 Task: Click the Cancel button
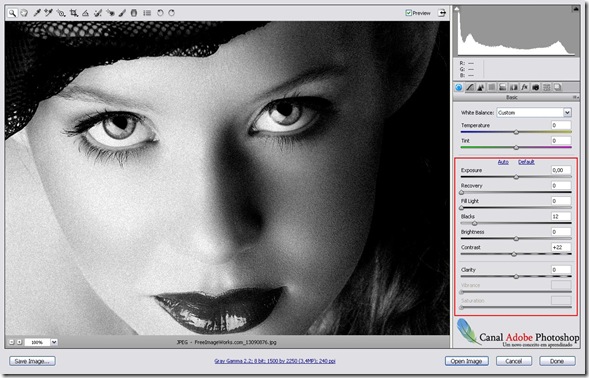pyautogui.click(x=513, y=361)
